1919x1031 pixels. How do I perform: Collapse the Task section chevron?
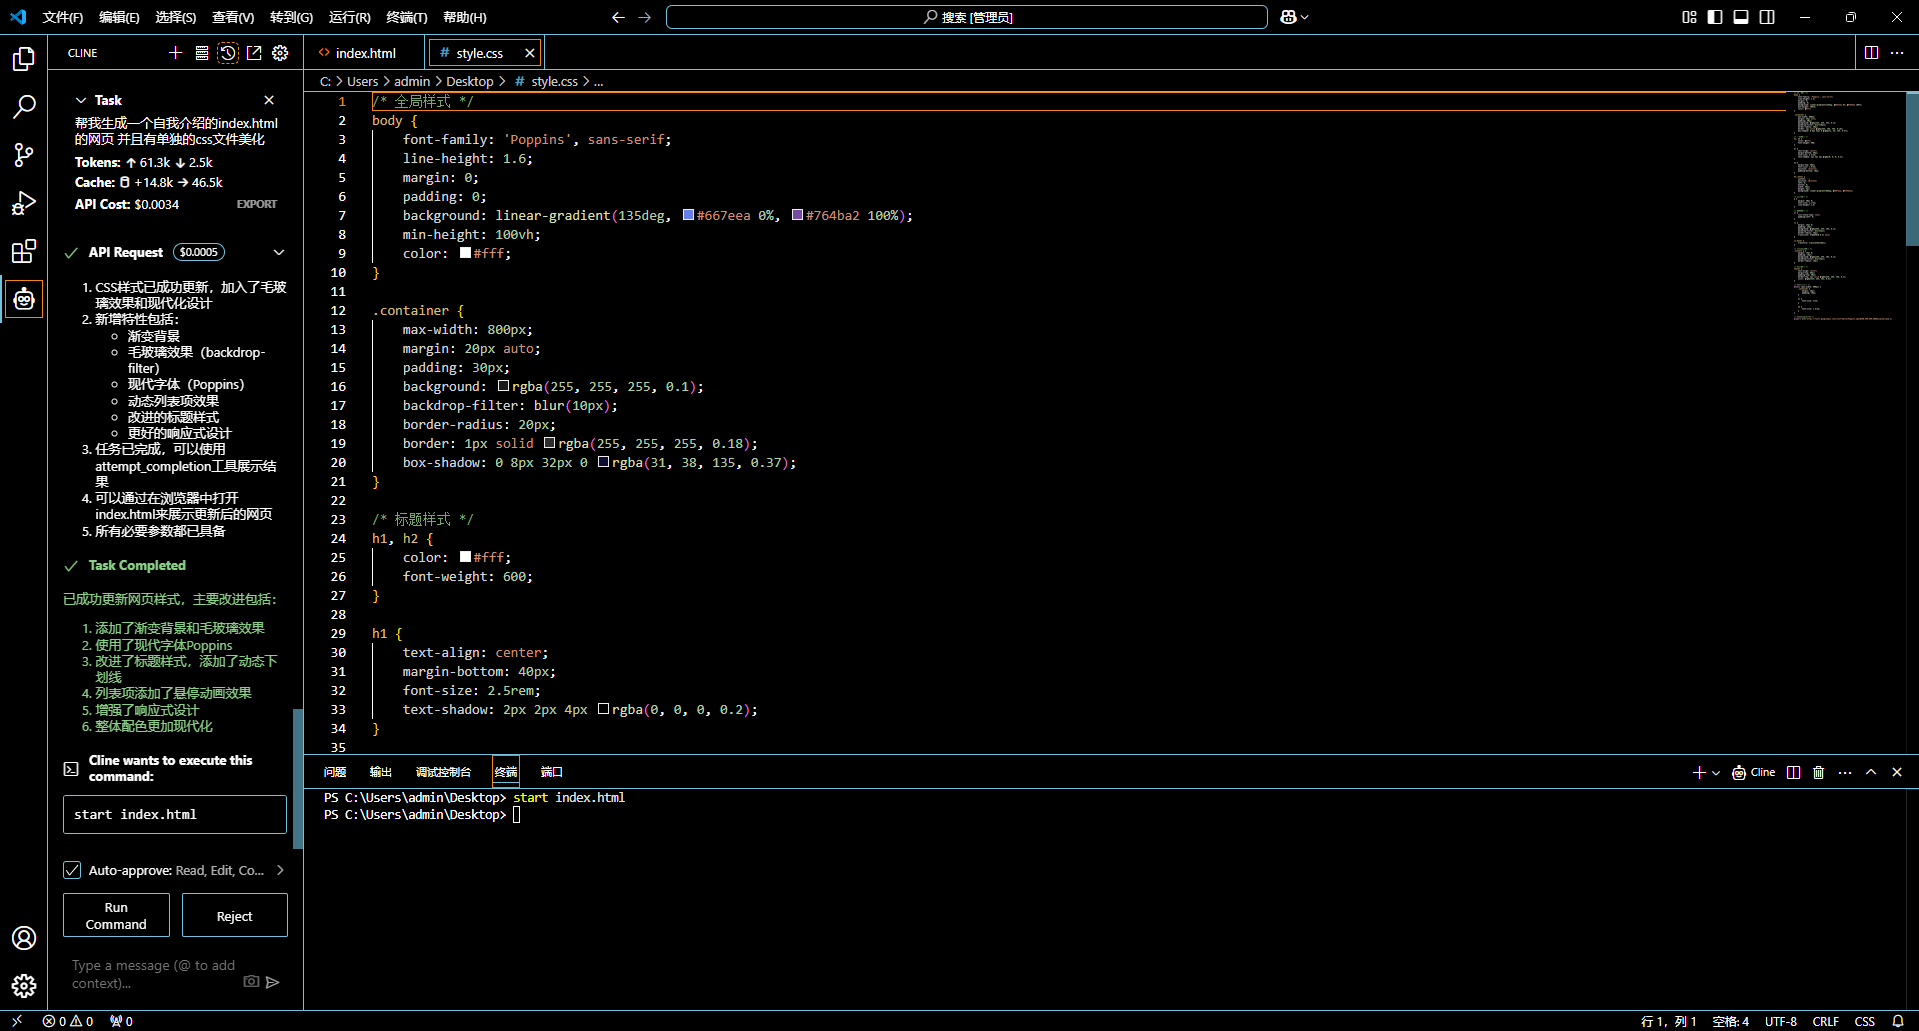[81, 100]
